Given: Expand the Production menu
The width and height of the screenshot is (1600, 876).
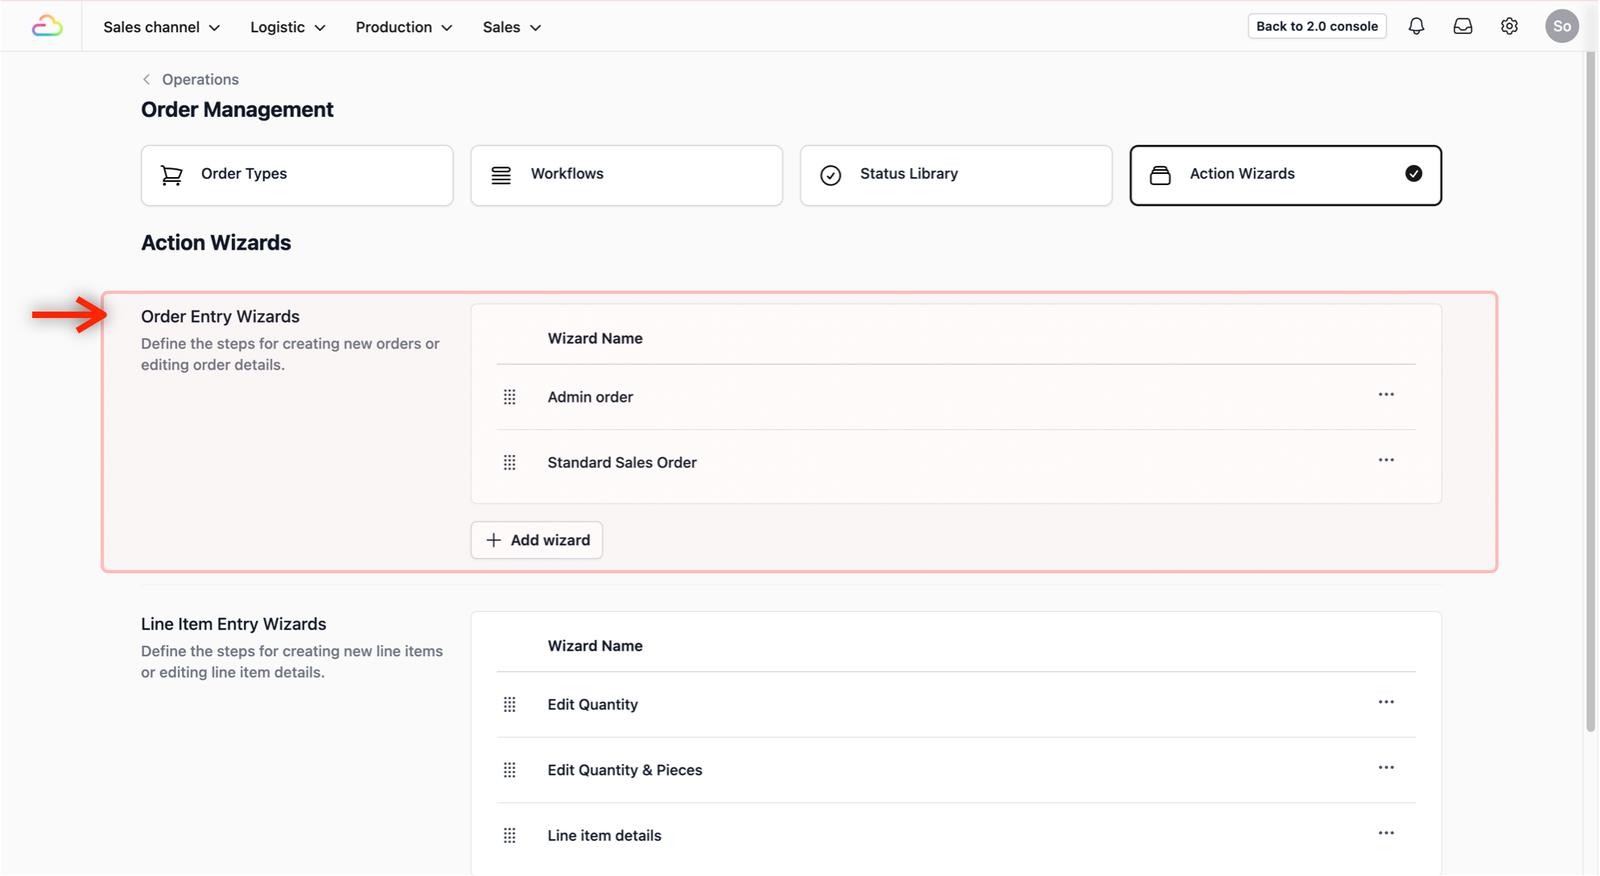Looking at the screenshot, I should tap(404, 27).
